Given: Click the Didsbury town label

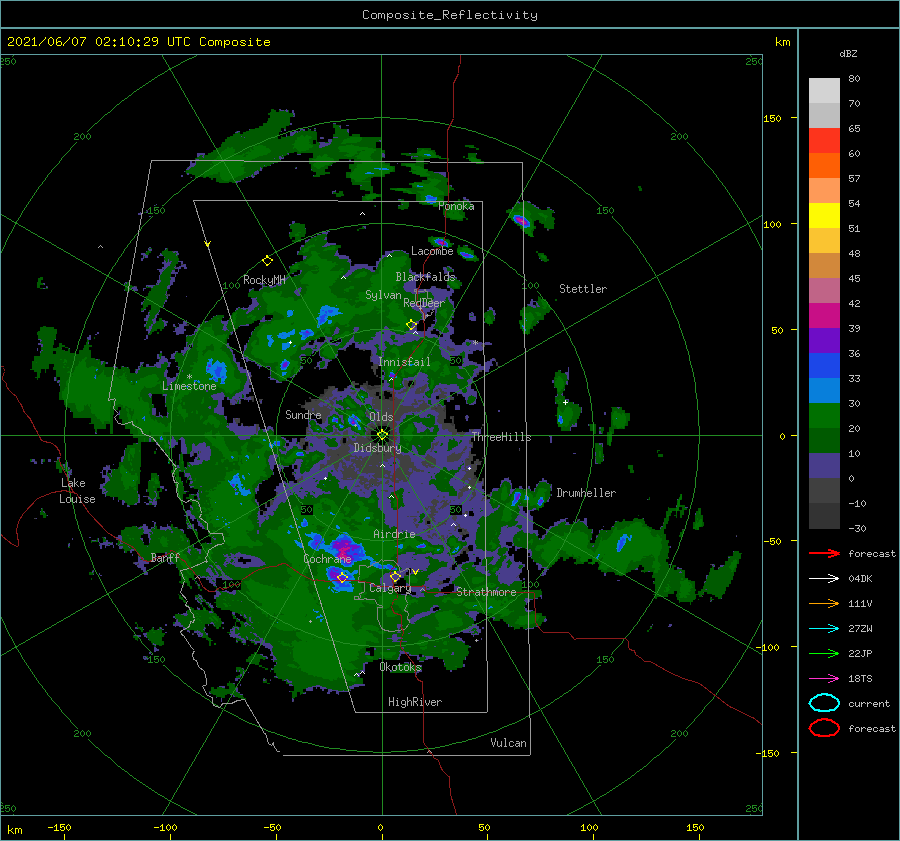Looking at the screenshot, I should [377, 448].
